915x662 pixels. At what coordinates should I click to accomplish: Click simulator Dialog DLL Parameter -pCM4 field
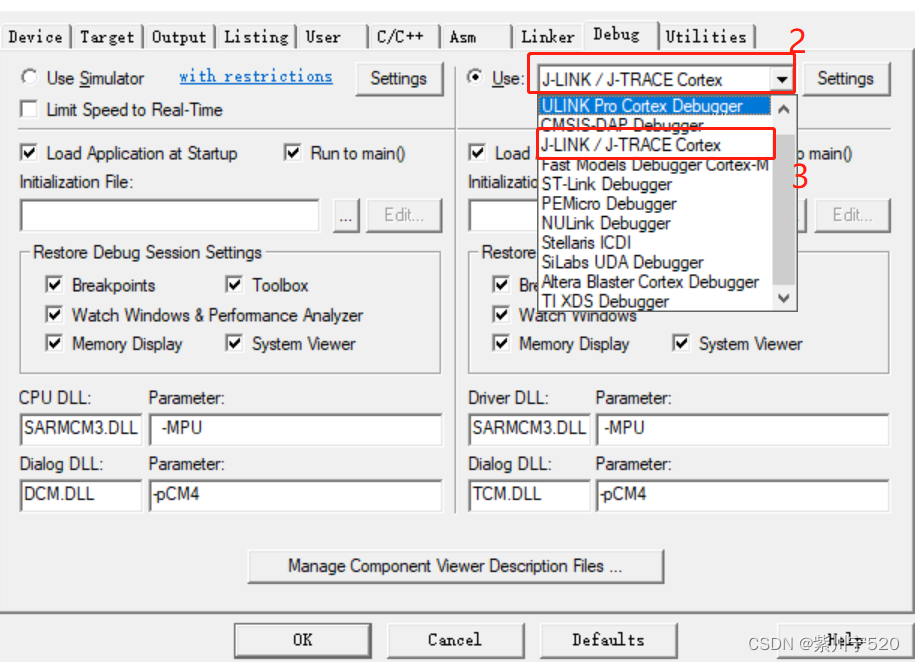click(x=296, y=495)
